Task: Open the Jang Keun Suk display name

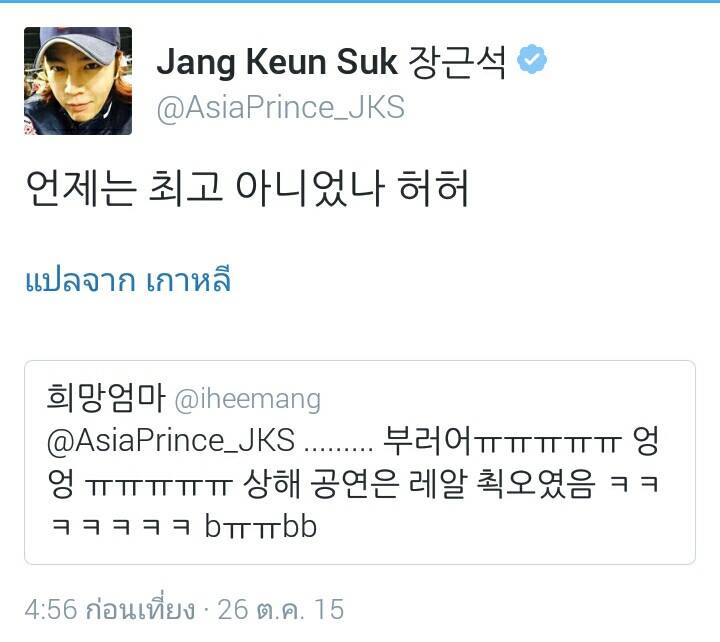Action: (277, 62)
